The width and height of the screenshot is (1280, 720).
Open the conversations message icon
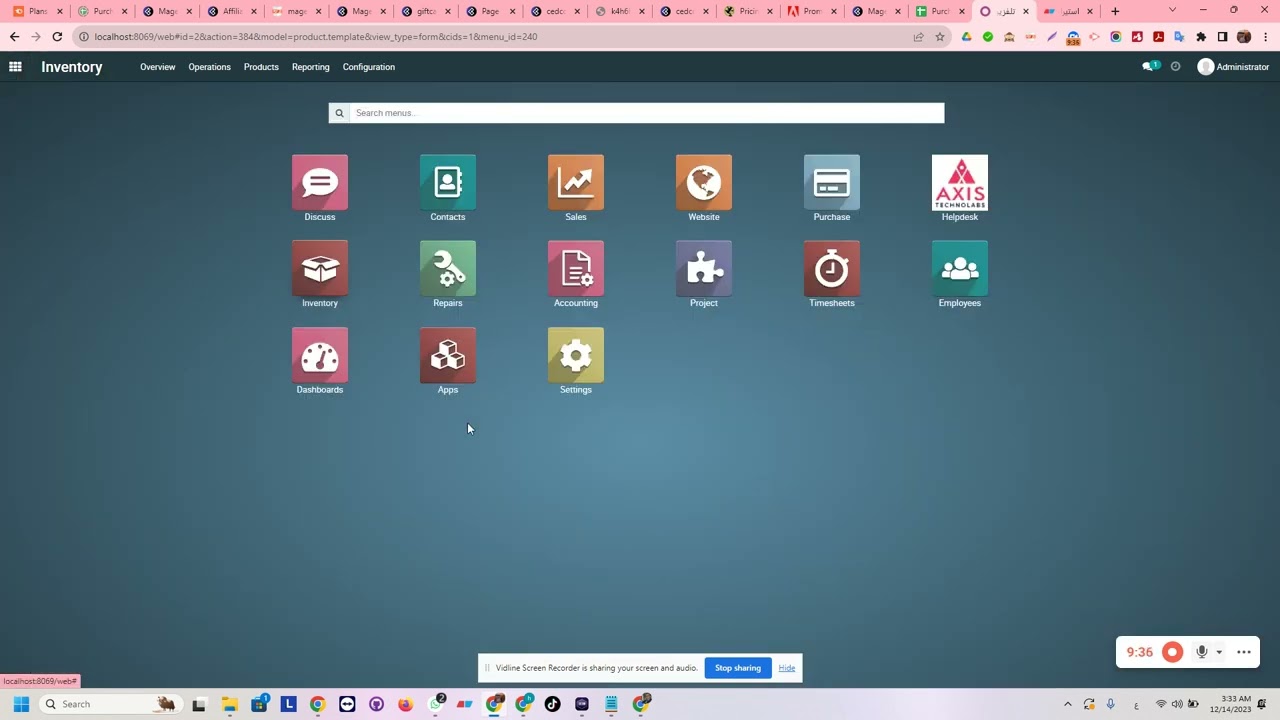pyautogui.click(x=1149, y=67)
